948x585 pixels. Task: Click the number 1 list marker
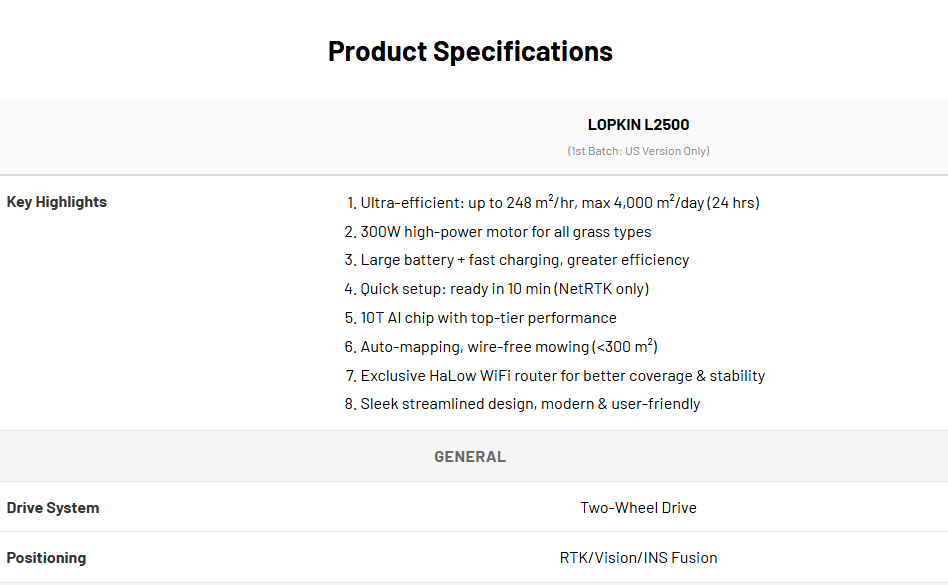(x=352, y=203)
